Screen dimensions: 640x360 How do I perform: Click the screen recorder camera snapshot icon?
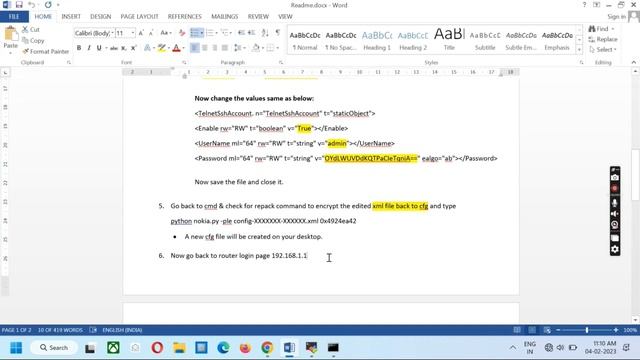click(x=615, y=178)
